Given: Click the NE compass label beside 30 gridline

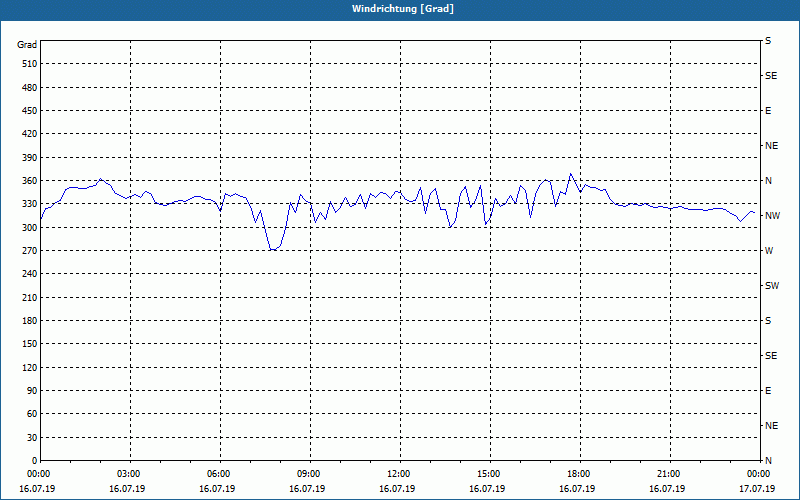Looking at the screenshot, I should (771, 426).
